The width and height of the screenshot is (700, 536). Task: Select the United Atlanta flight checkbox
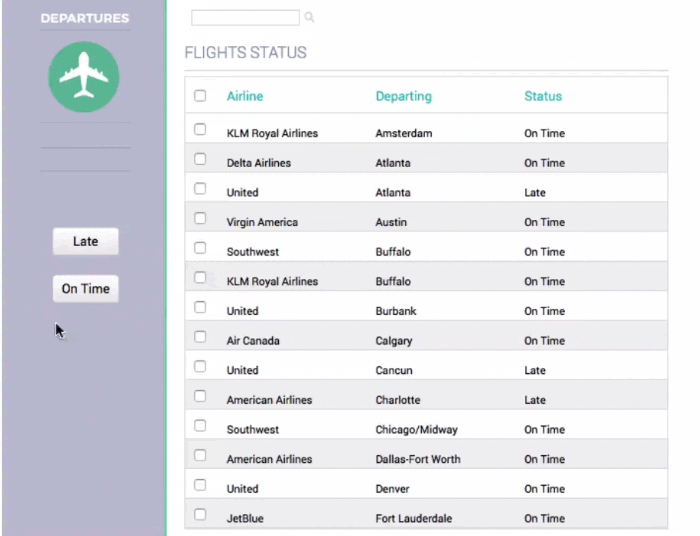(x=200, y=189)
